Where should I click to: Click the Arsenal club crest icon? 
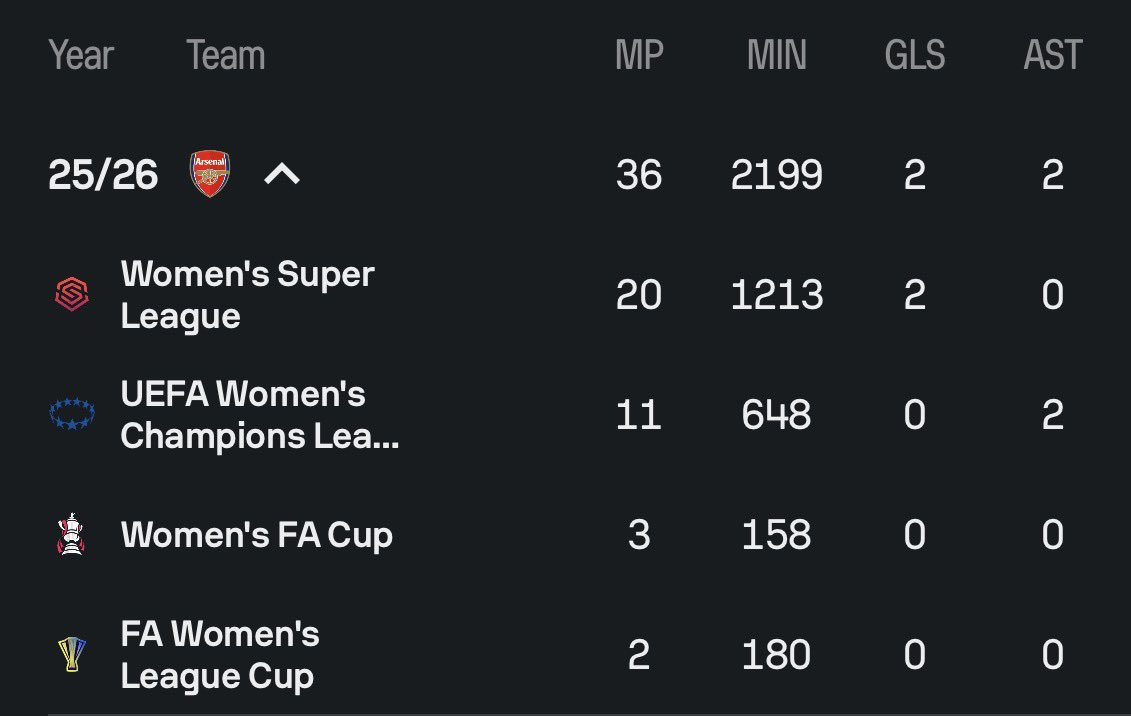(x=210, y=174)
